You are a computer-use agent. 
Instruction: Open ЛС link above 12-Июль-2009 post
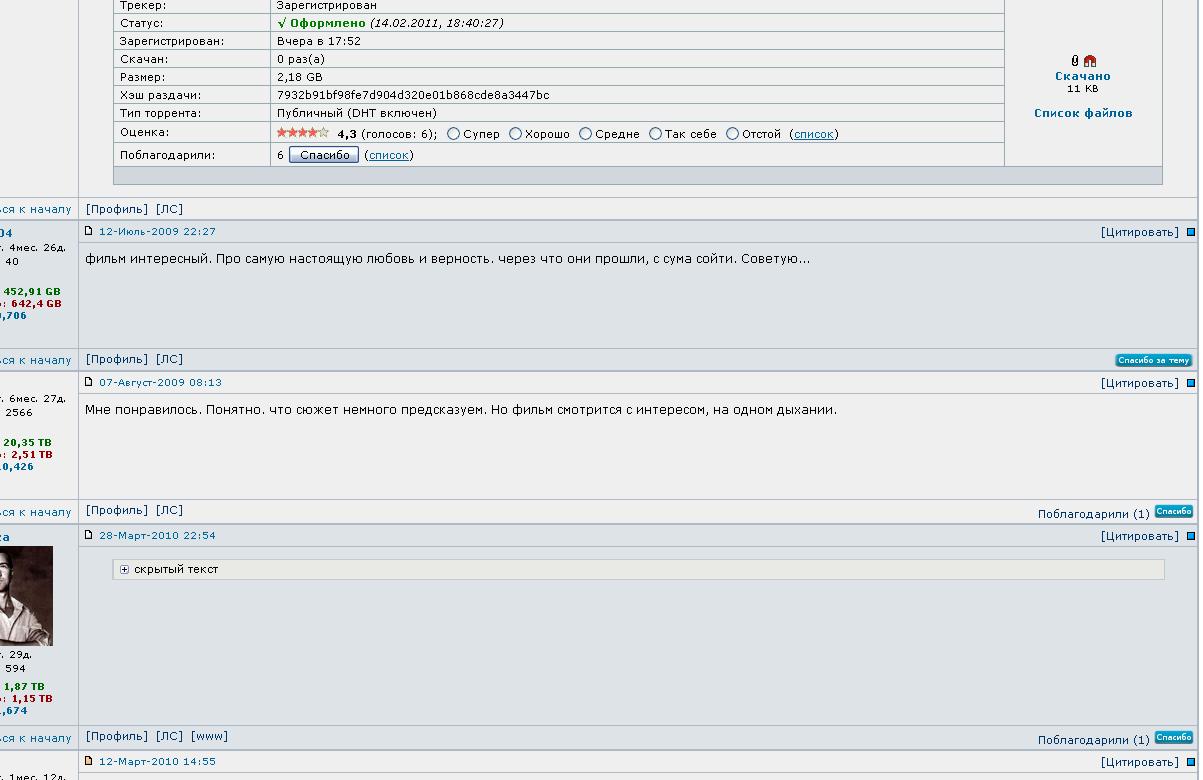[170, 209]
